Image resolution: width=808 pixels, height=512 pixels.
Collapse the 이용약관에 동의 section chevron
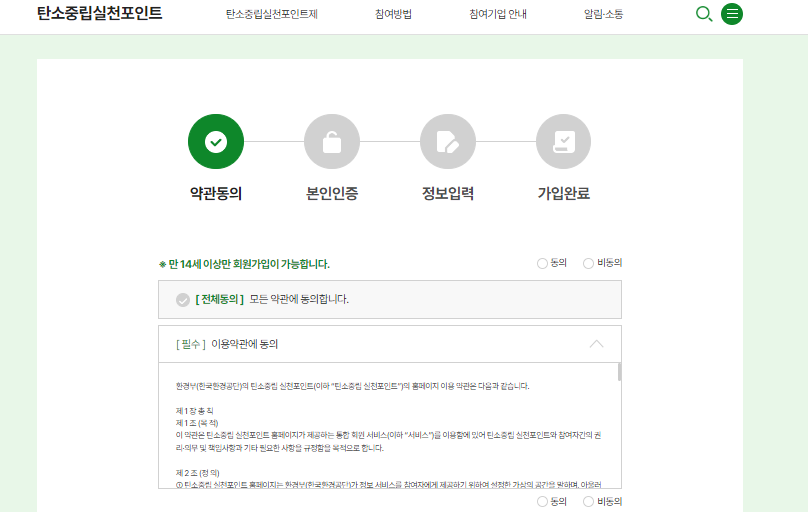click(x=596, y=344)
